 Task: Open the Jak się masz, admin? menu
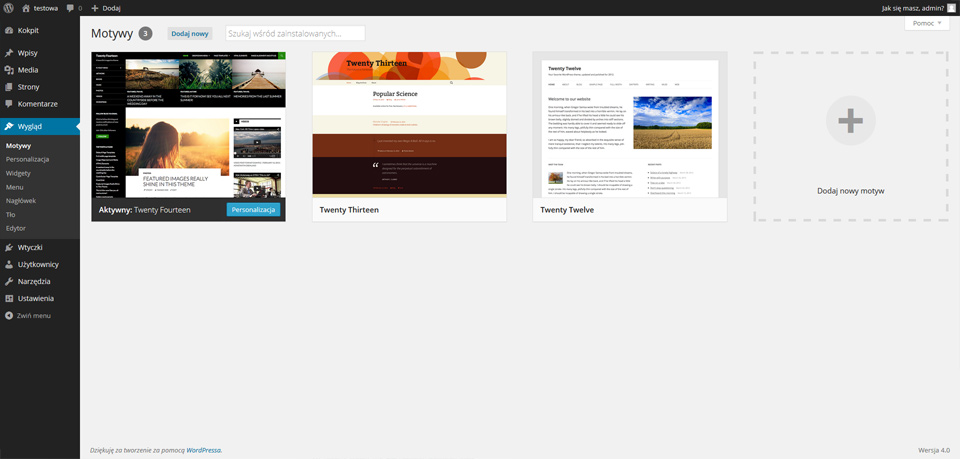(x=918, y=8)
